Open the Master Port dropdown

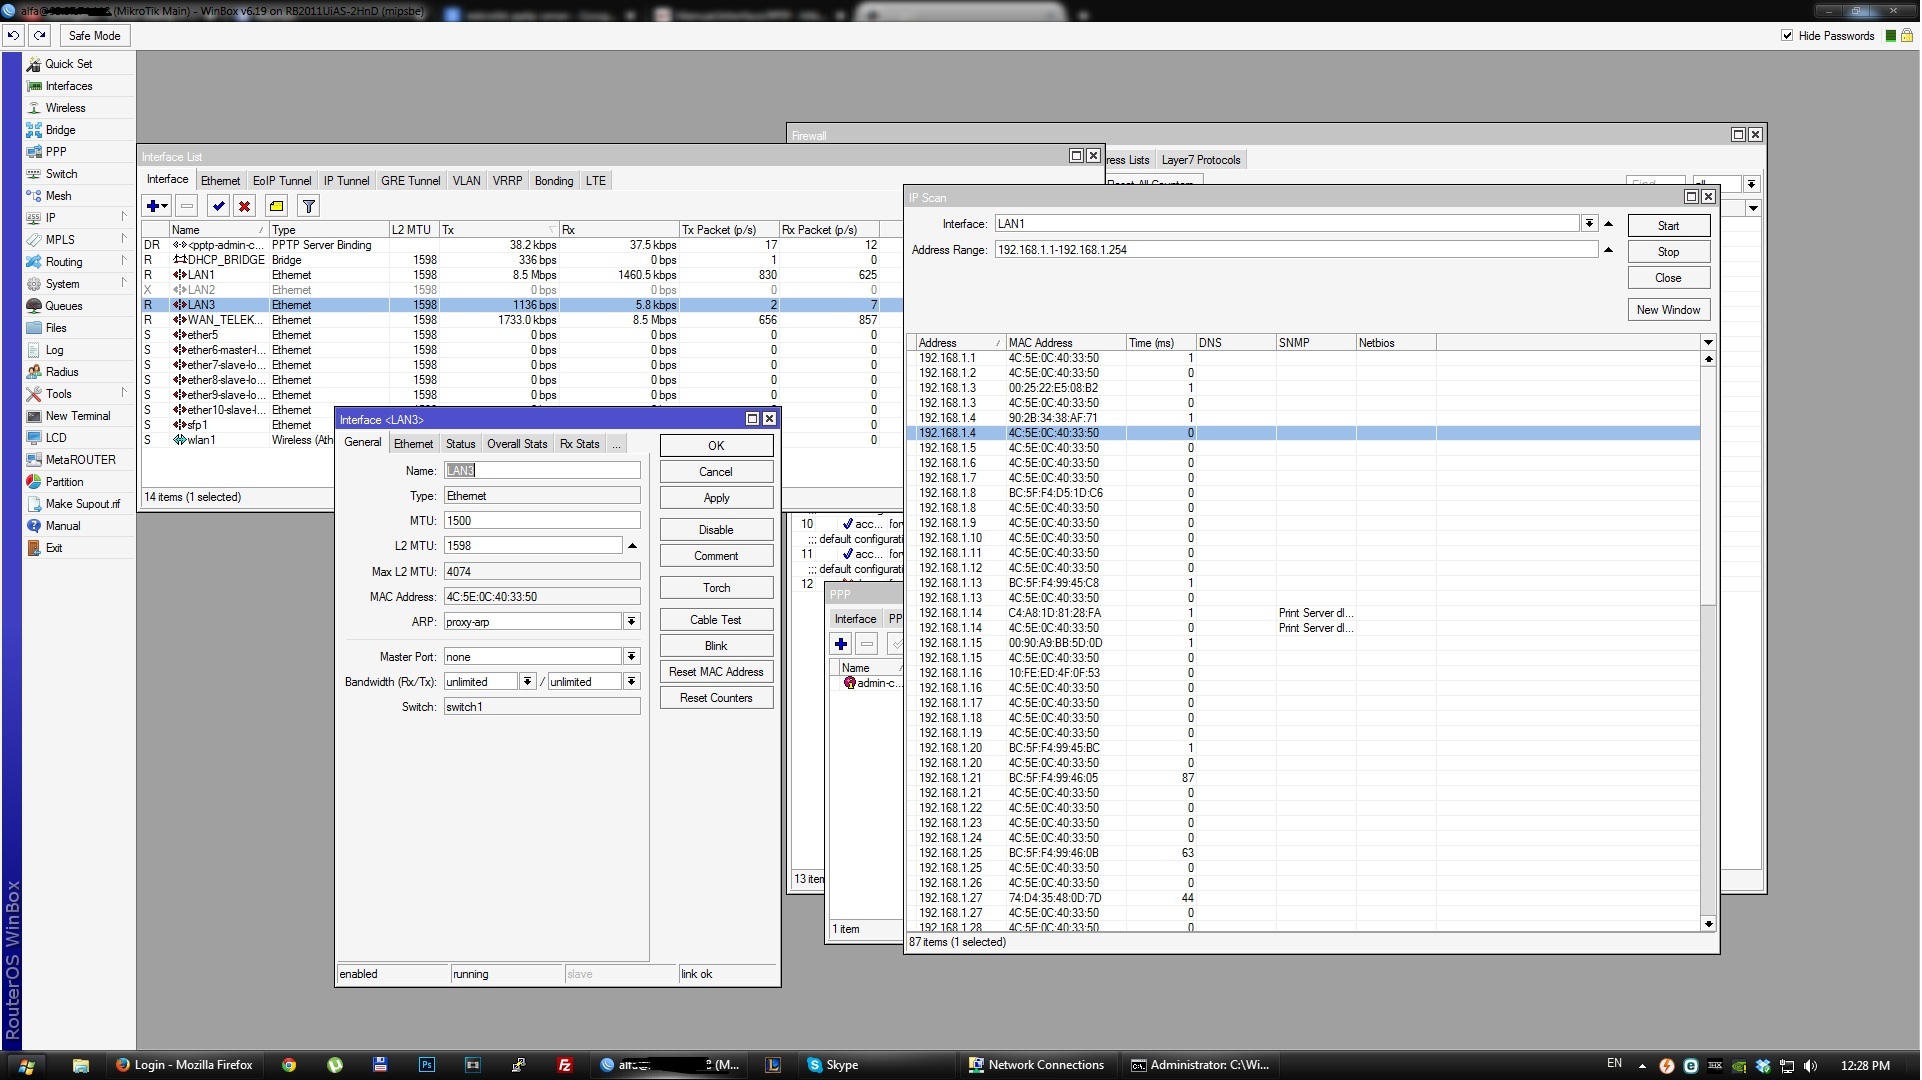pos(631,657)
